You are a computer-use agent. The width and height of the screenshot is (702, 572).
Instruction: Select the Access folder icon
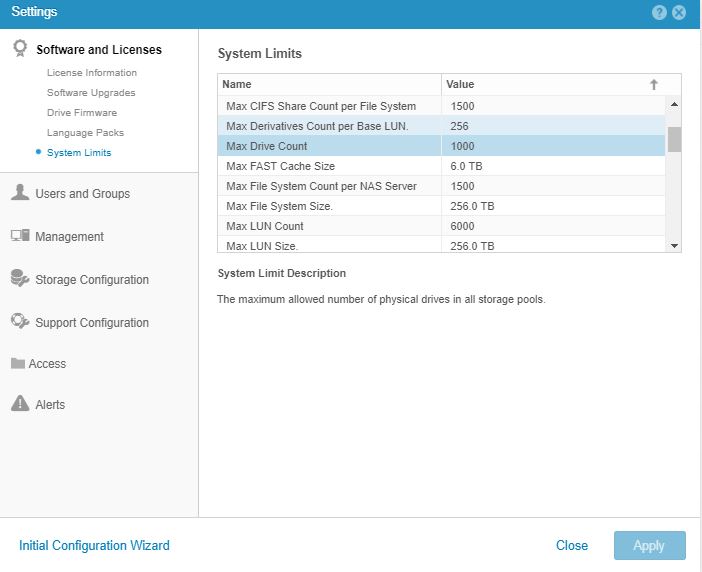click(18, 364)
